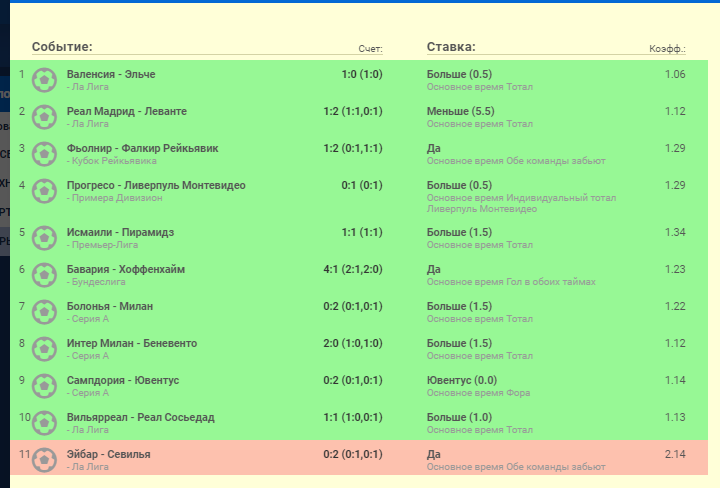The height and width of the screenshot is (488, 720).
Task: Click the soccer ball icon for Валенсия - Эльче
Action: click(44, 80)
